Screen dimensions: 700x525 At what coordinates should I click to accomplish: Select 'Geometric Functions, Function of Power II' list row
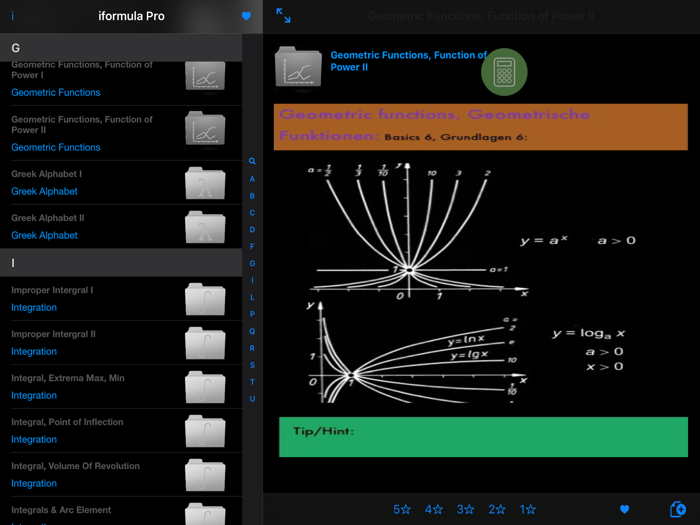click(x=121, y=133)
